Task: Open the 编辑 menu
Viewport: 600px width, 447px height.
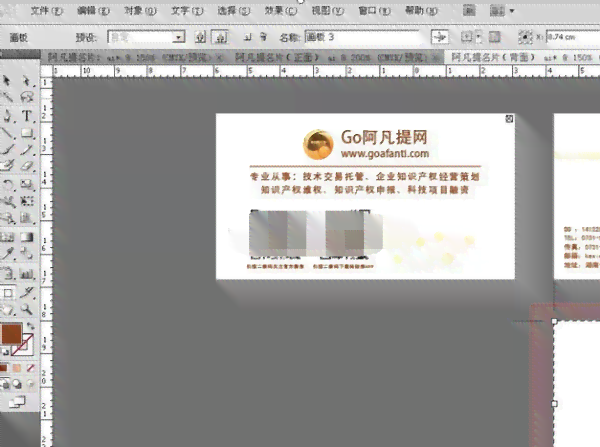Action: pos(93,11)
